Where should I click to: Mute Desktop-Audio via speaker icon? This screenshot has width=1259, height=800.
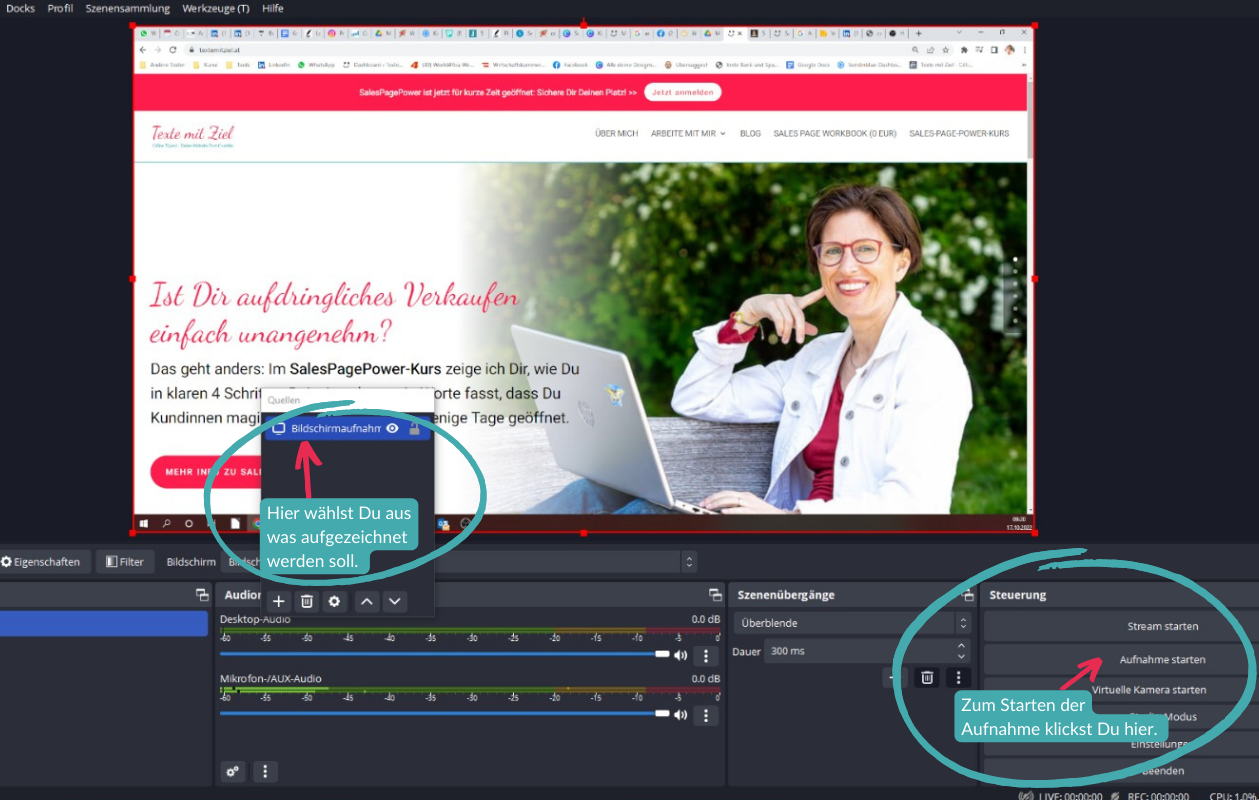(x=681, y=656)
